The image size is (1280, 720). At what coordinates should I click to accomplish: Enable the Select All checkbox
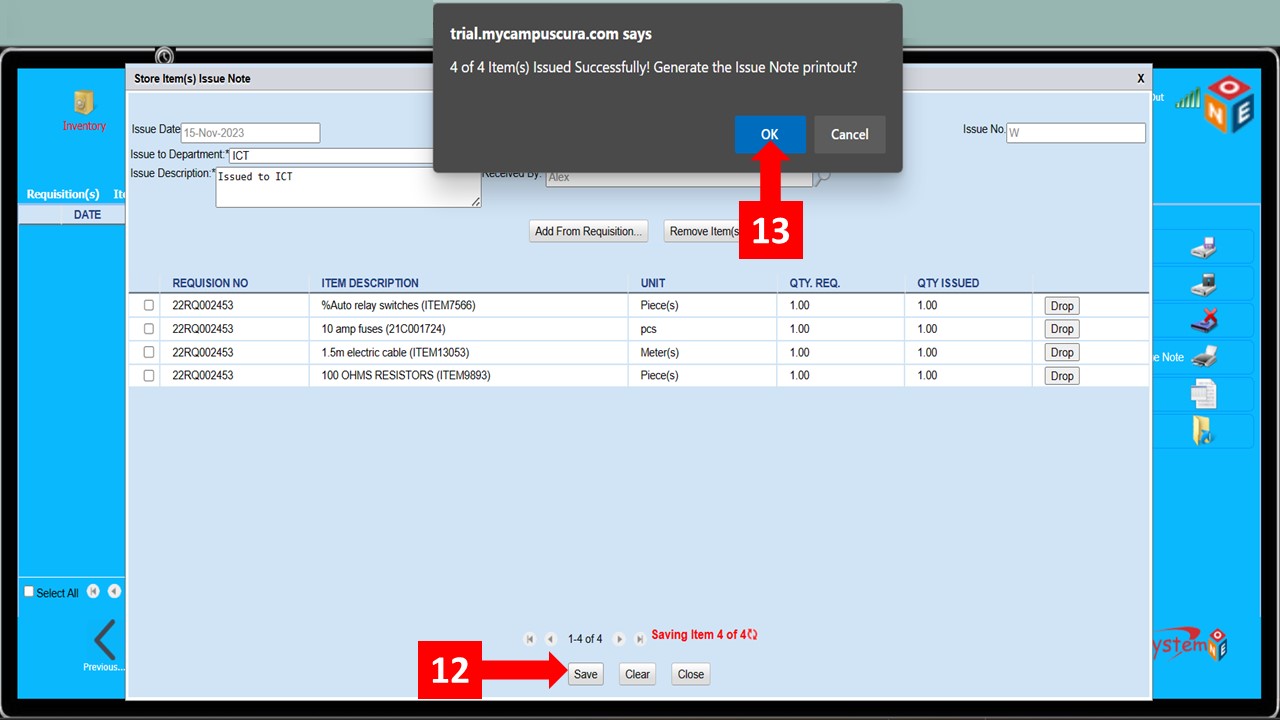[x=29, y=592]
